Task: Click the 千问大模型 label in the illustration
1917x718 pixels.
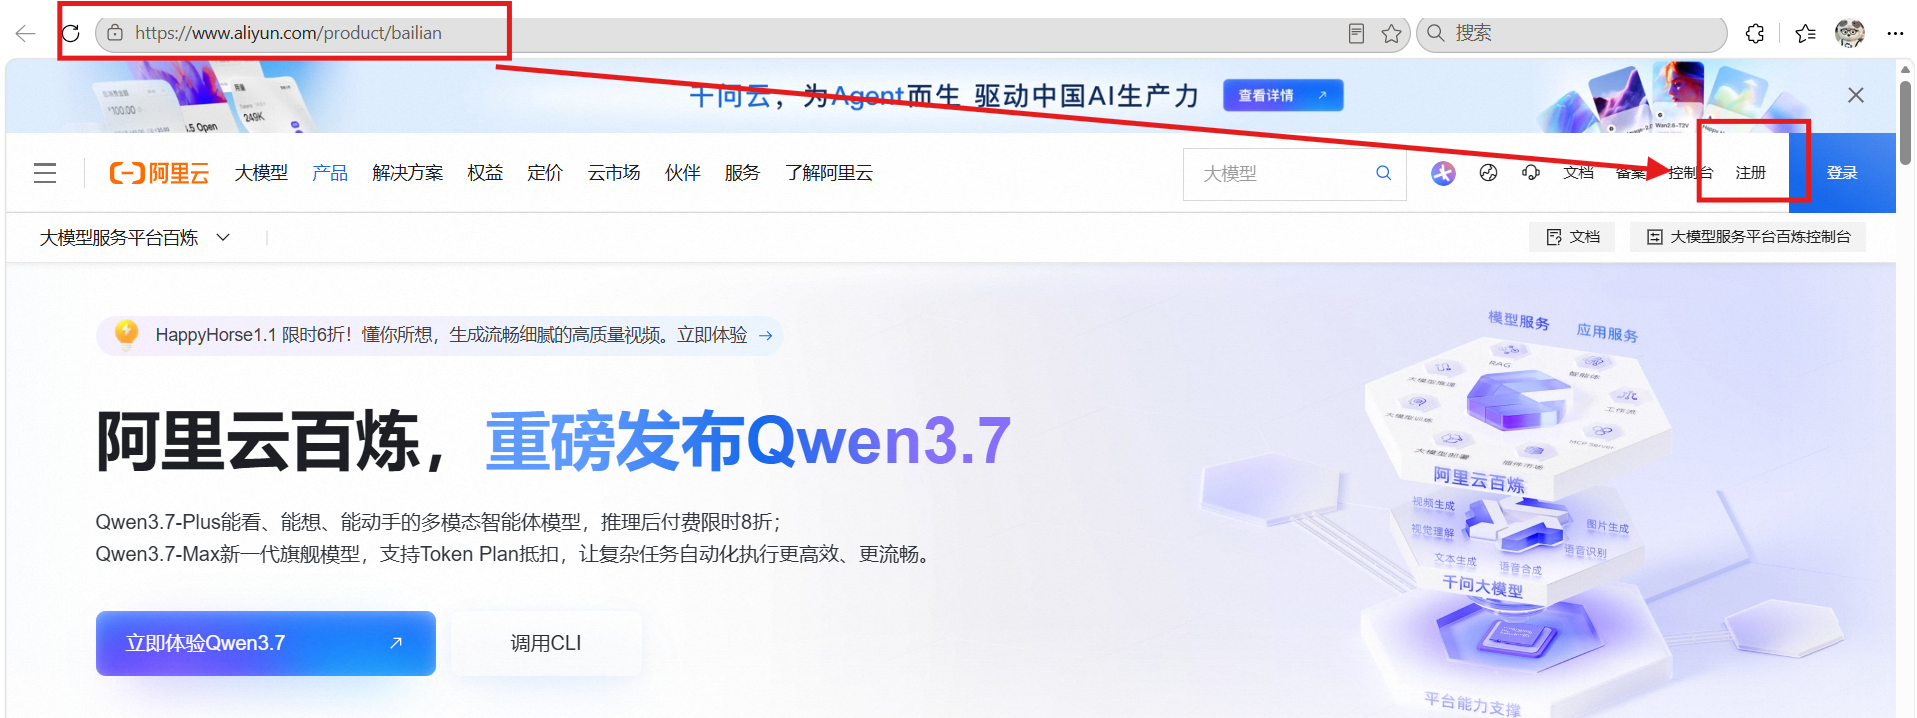Action: (1483, 586)
